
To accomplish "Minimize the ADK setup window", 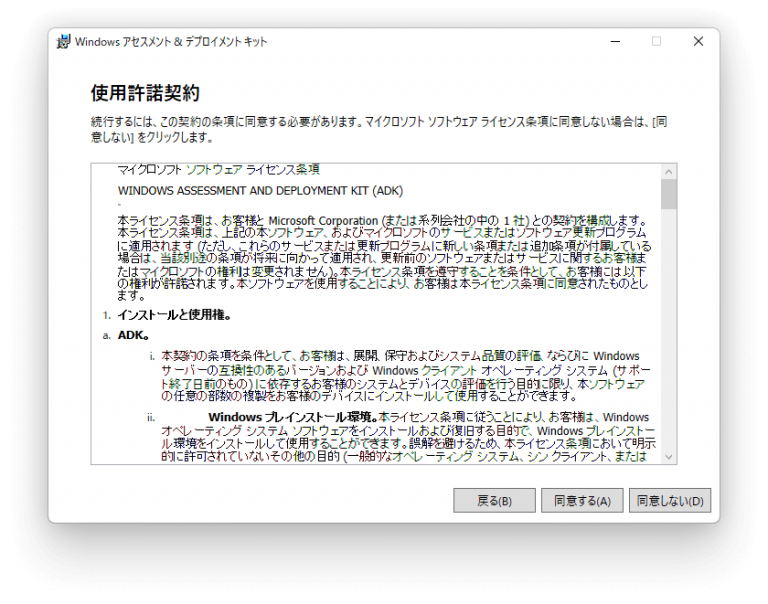I will (615, 42).
